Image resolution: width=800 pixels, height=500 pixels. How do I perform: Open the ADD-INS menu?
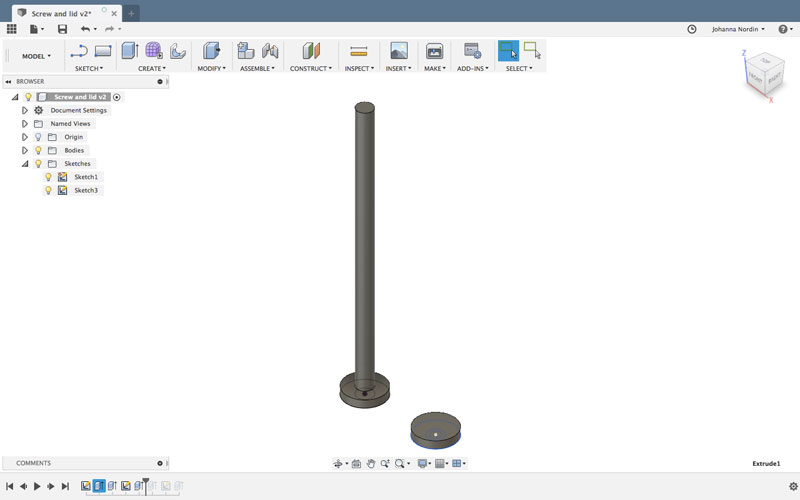pos(472,68)
